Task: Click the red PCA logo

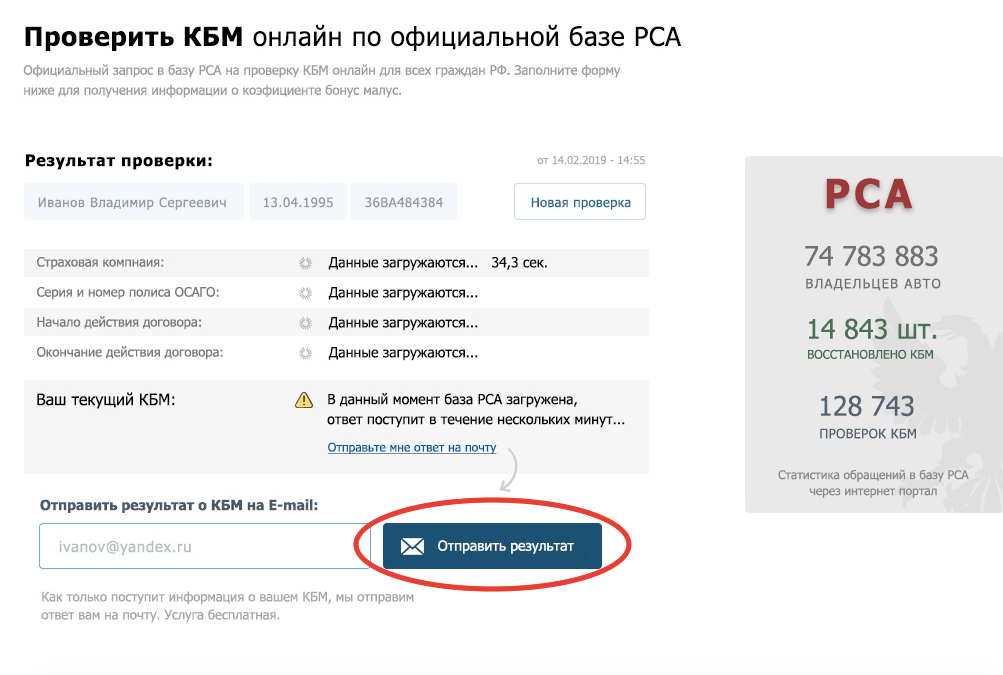Action: coord(868,194)
